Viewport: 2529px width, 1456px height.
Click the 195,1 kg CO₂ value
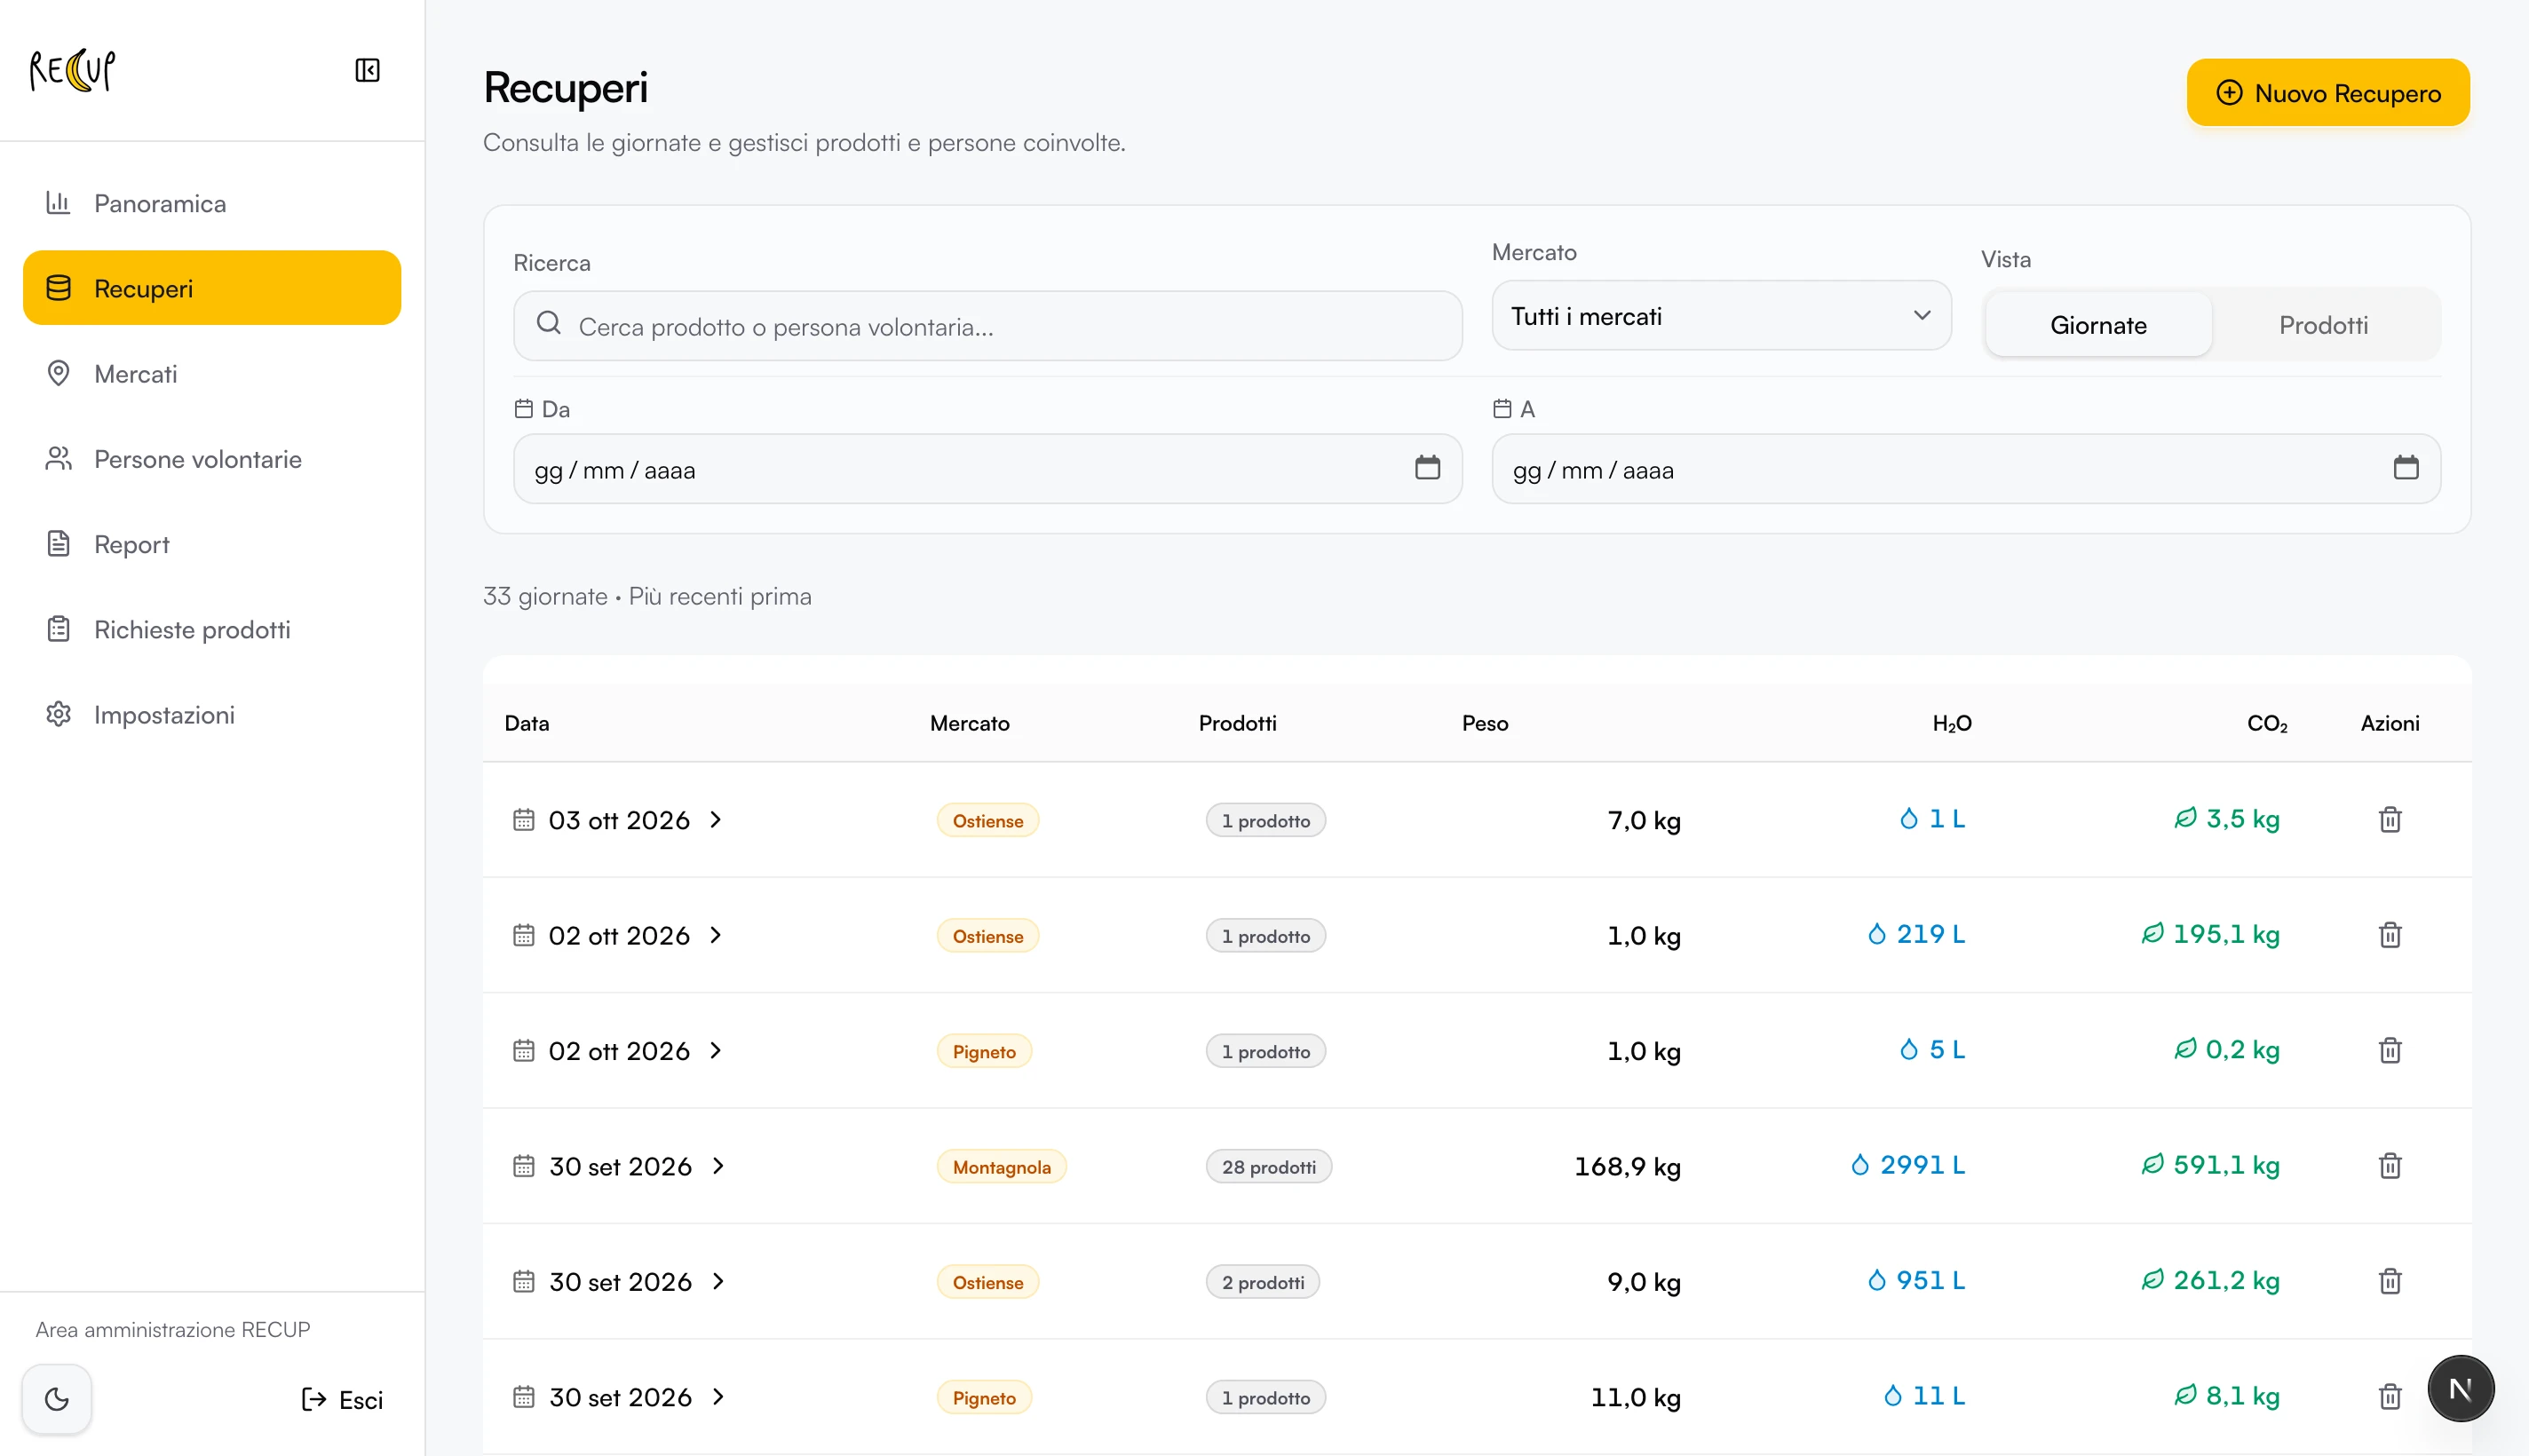2210,934
